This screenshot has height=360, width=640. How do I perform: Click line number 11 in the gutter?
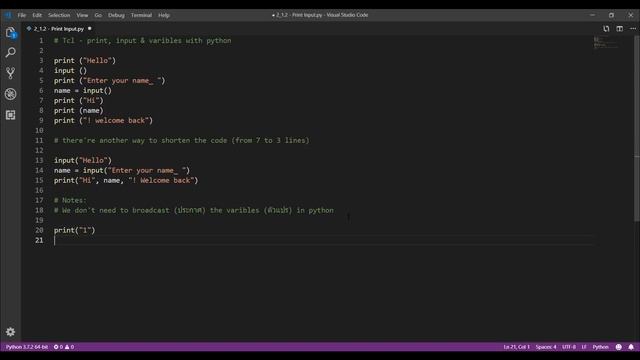pos(39,140)
